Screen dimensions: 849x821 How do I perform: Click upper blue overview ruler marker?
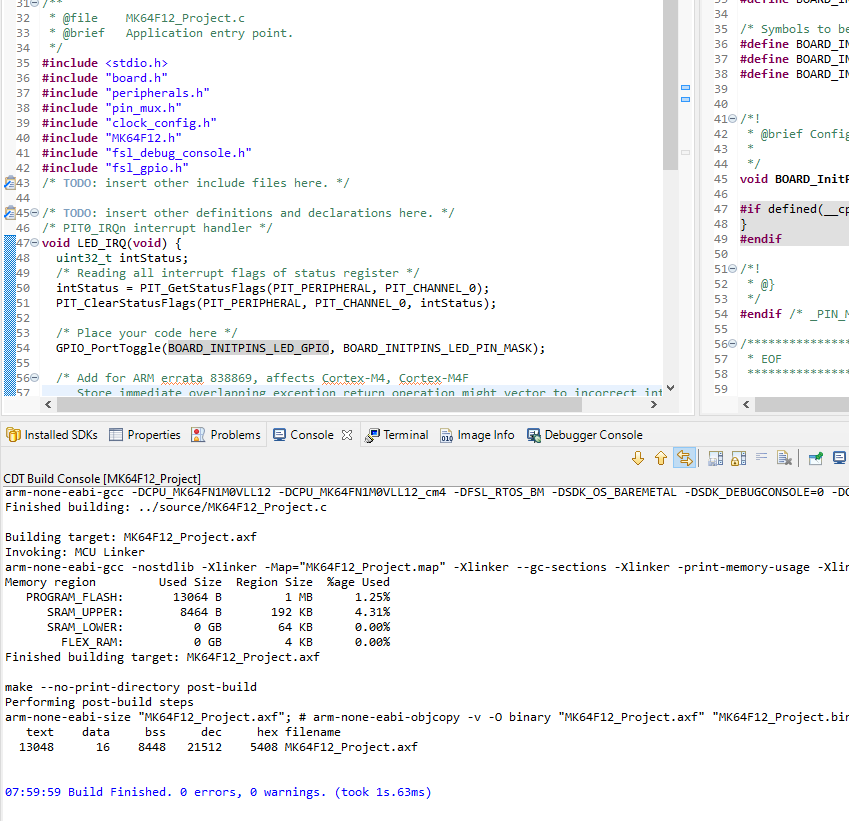point(685,88)
